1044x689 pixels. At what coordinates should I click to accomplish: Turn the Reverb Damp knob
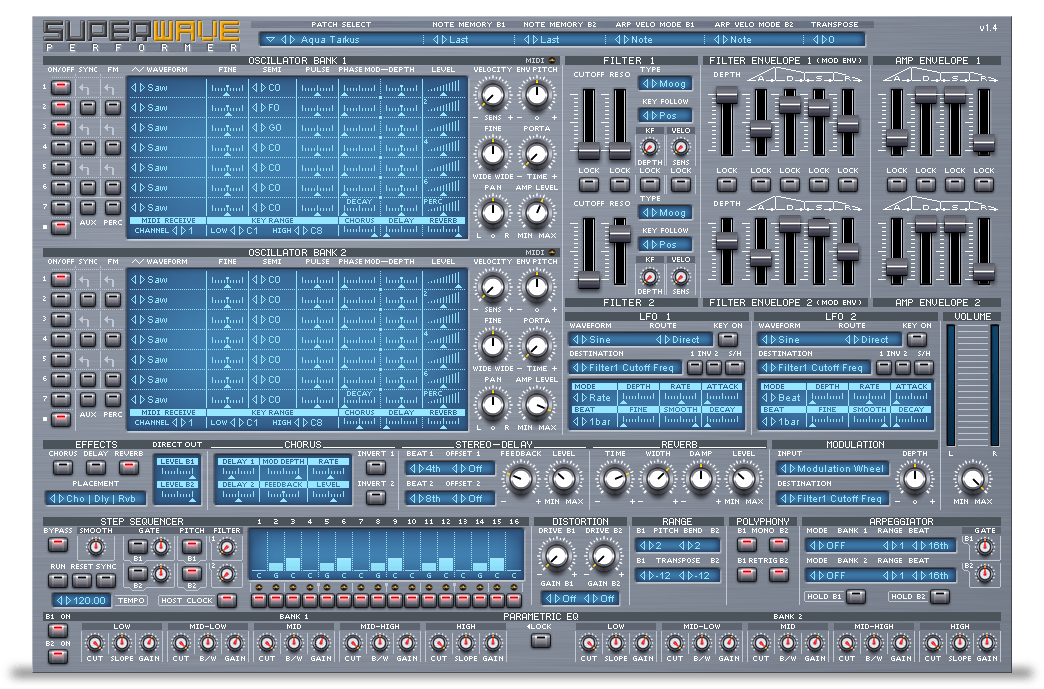700,480
